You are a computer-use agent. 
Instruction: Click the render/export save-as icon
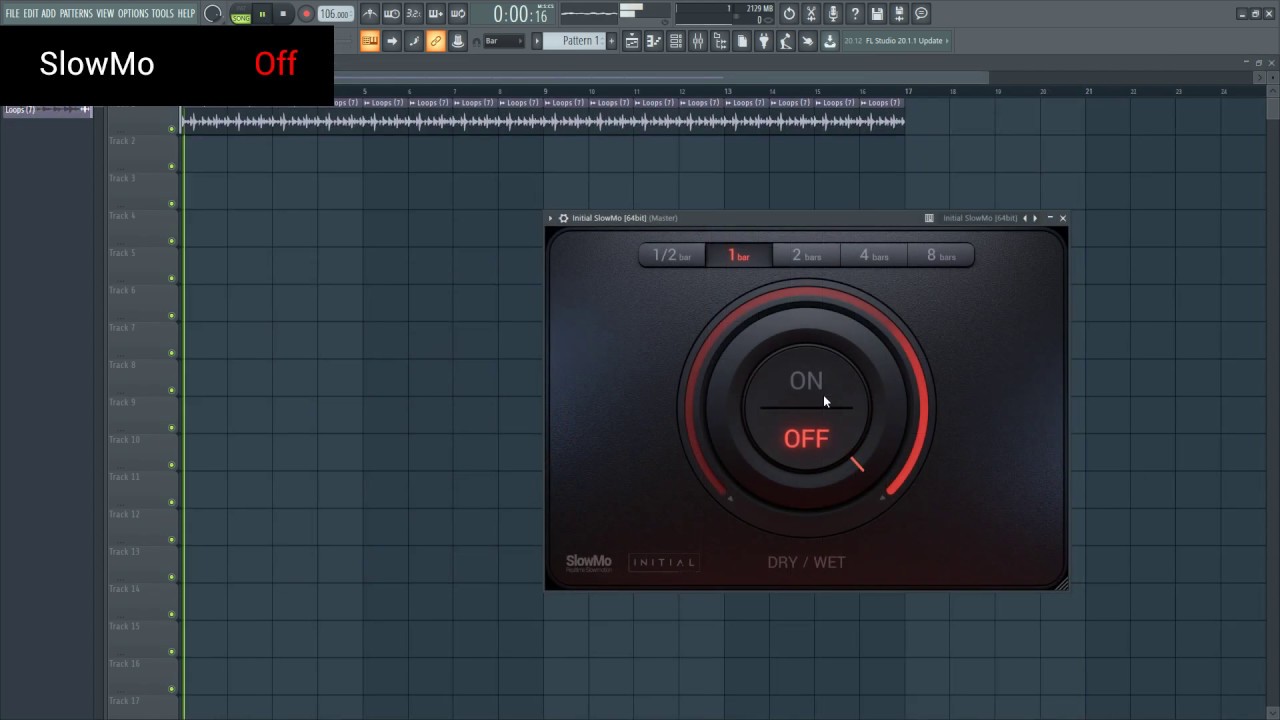tap(899, 14)
